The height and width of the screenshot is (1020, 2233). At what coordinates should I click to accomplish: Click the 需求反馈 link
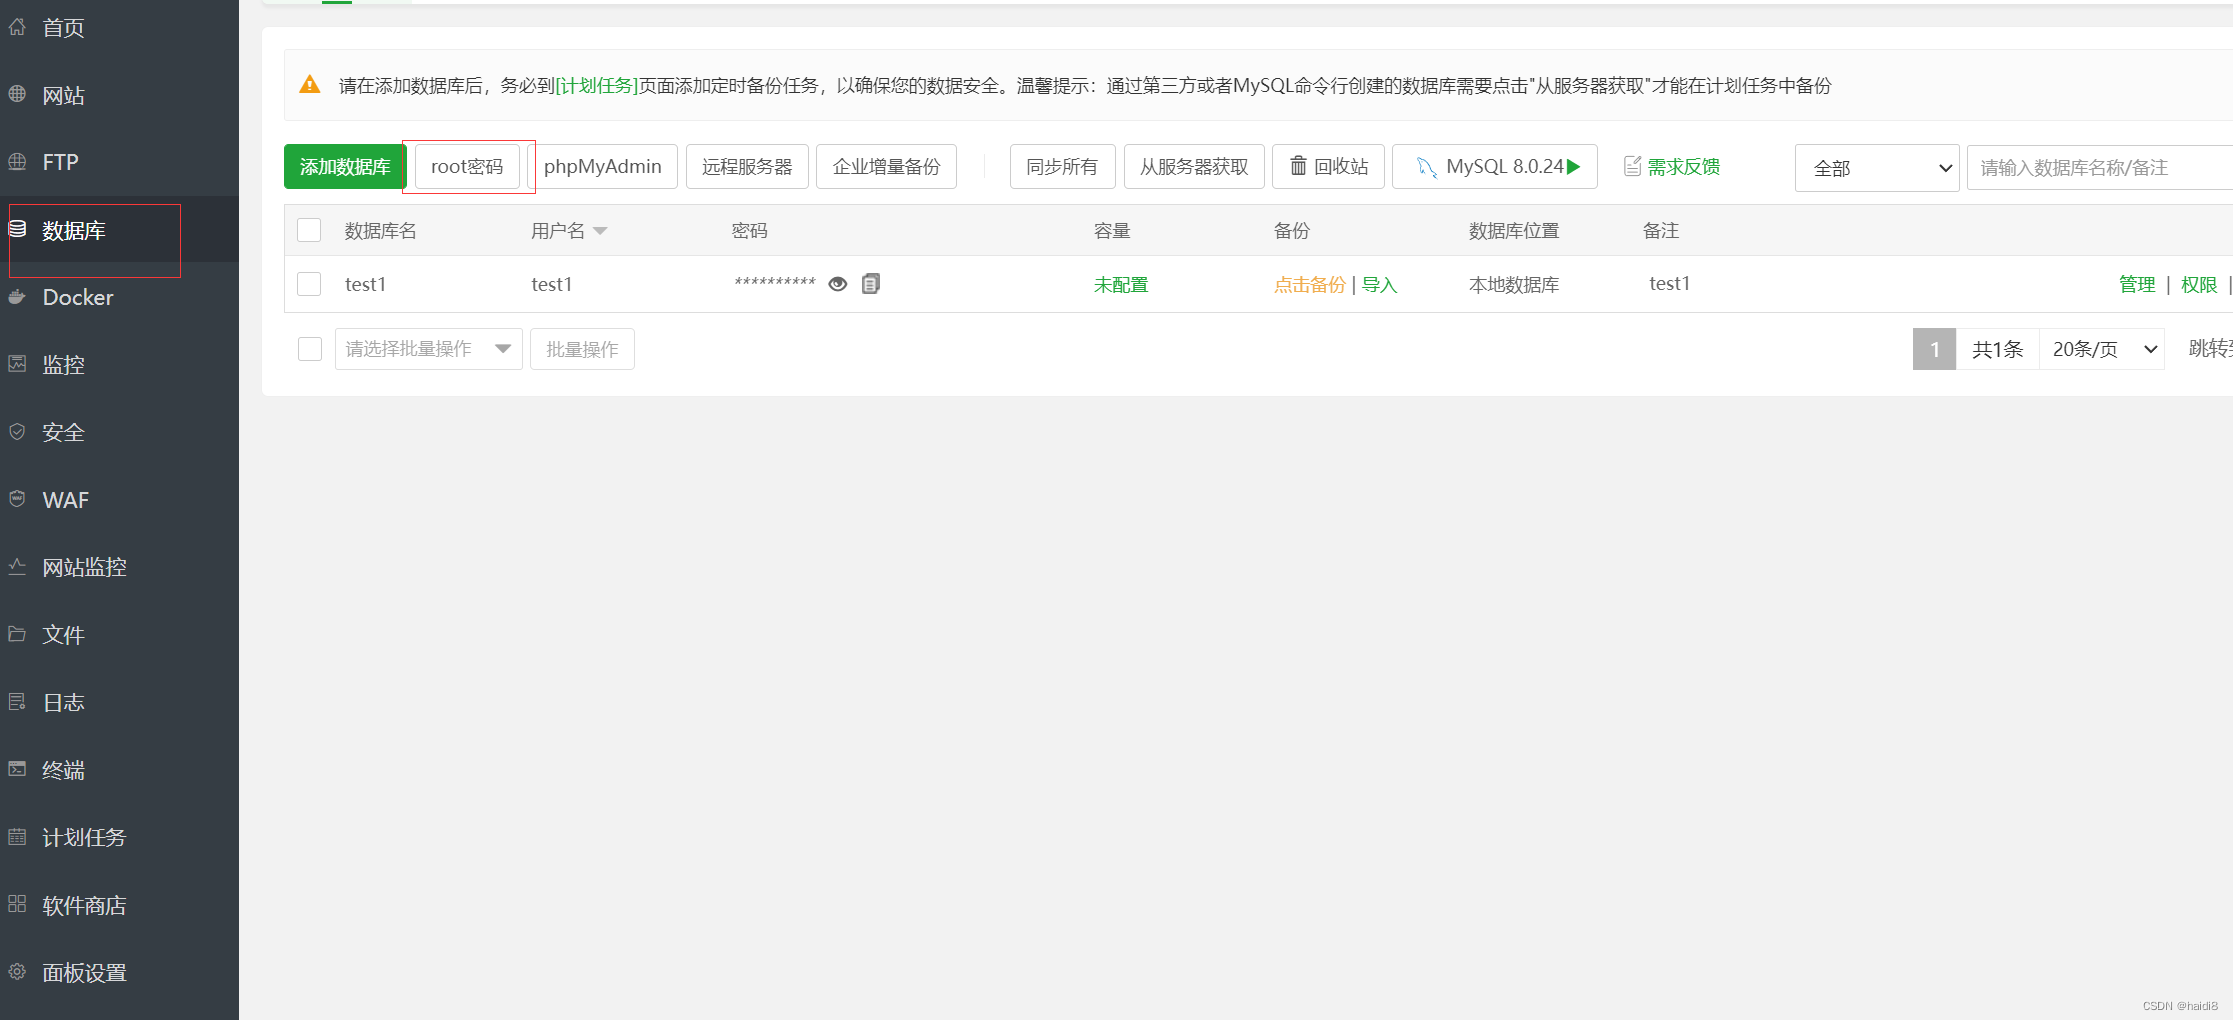coord(1684,167)
